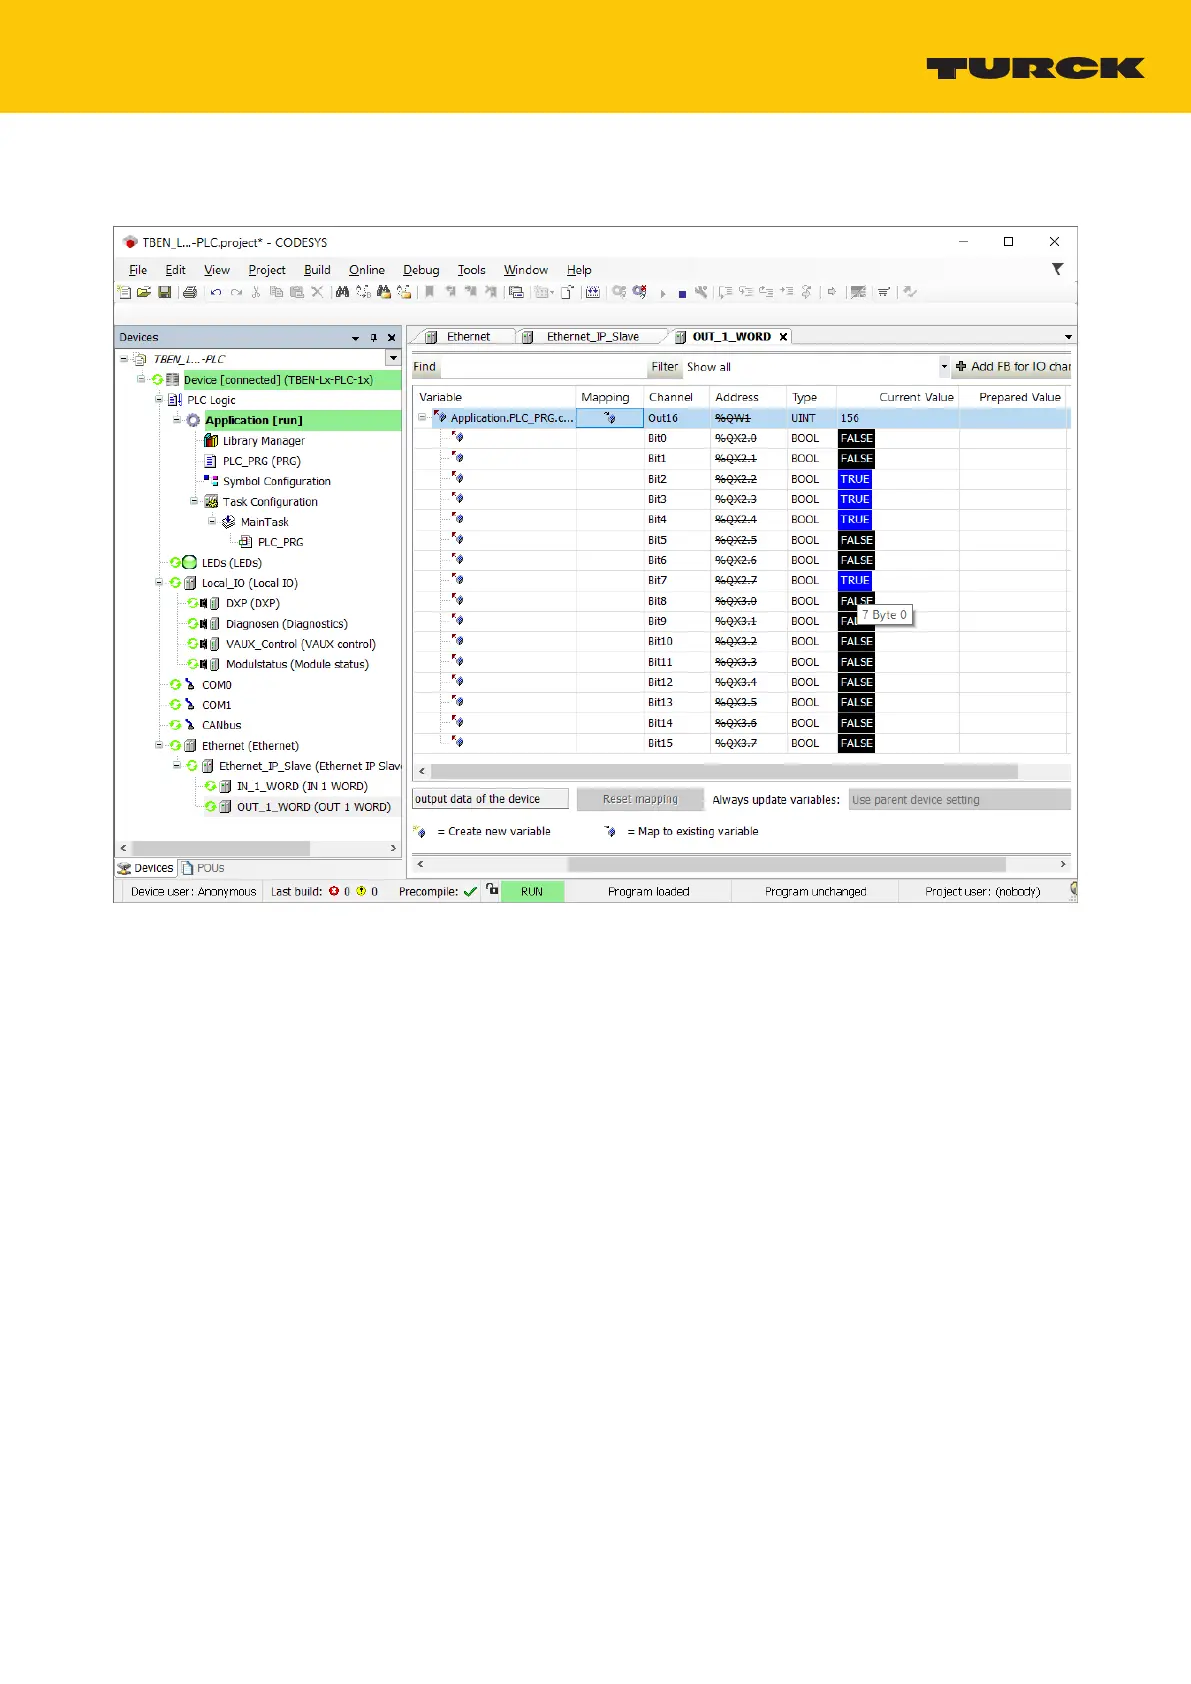This screenshot has height=1684, width=1191.
Task: Click the Save project toolbar icon
Action: click(164, 292)
